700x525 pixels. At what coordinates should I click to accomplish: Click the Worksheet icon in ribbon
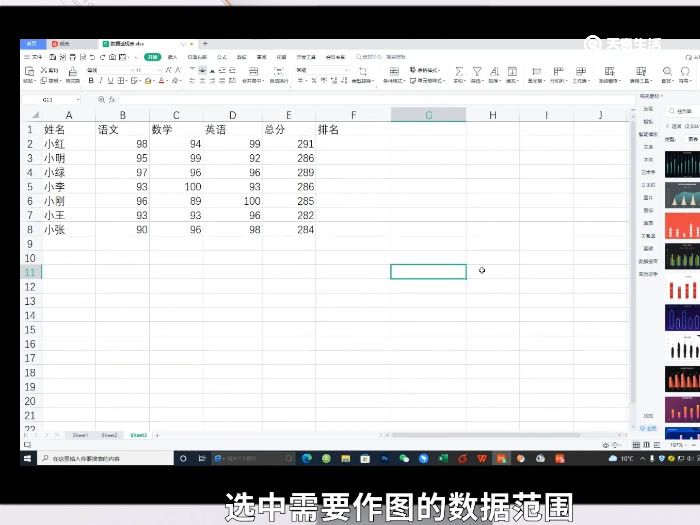pyautogui.click(x=581, y=71)
